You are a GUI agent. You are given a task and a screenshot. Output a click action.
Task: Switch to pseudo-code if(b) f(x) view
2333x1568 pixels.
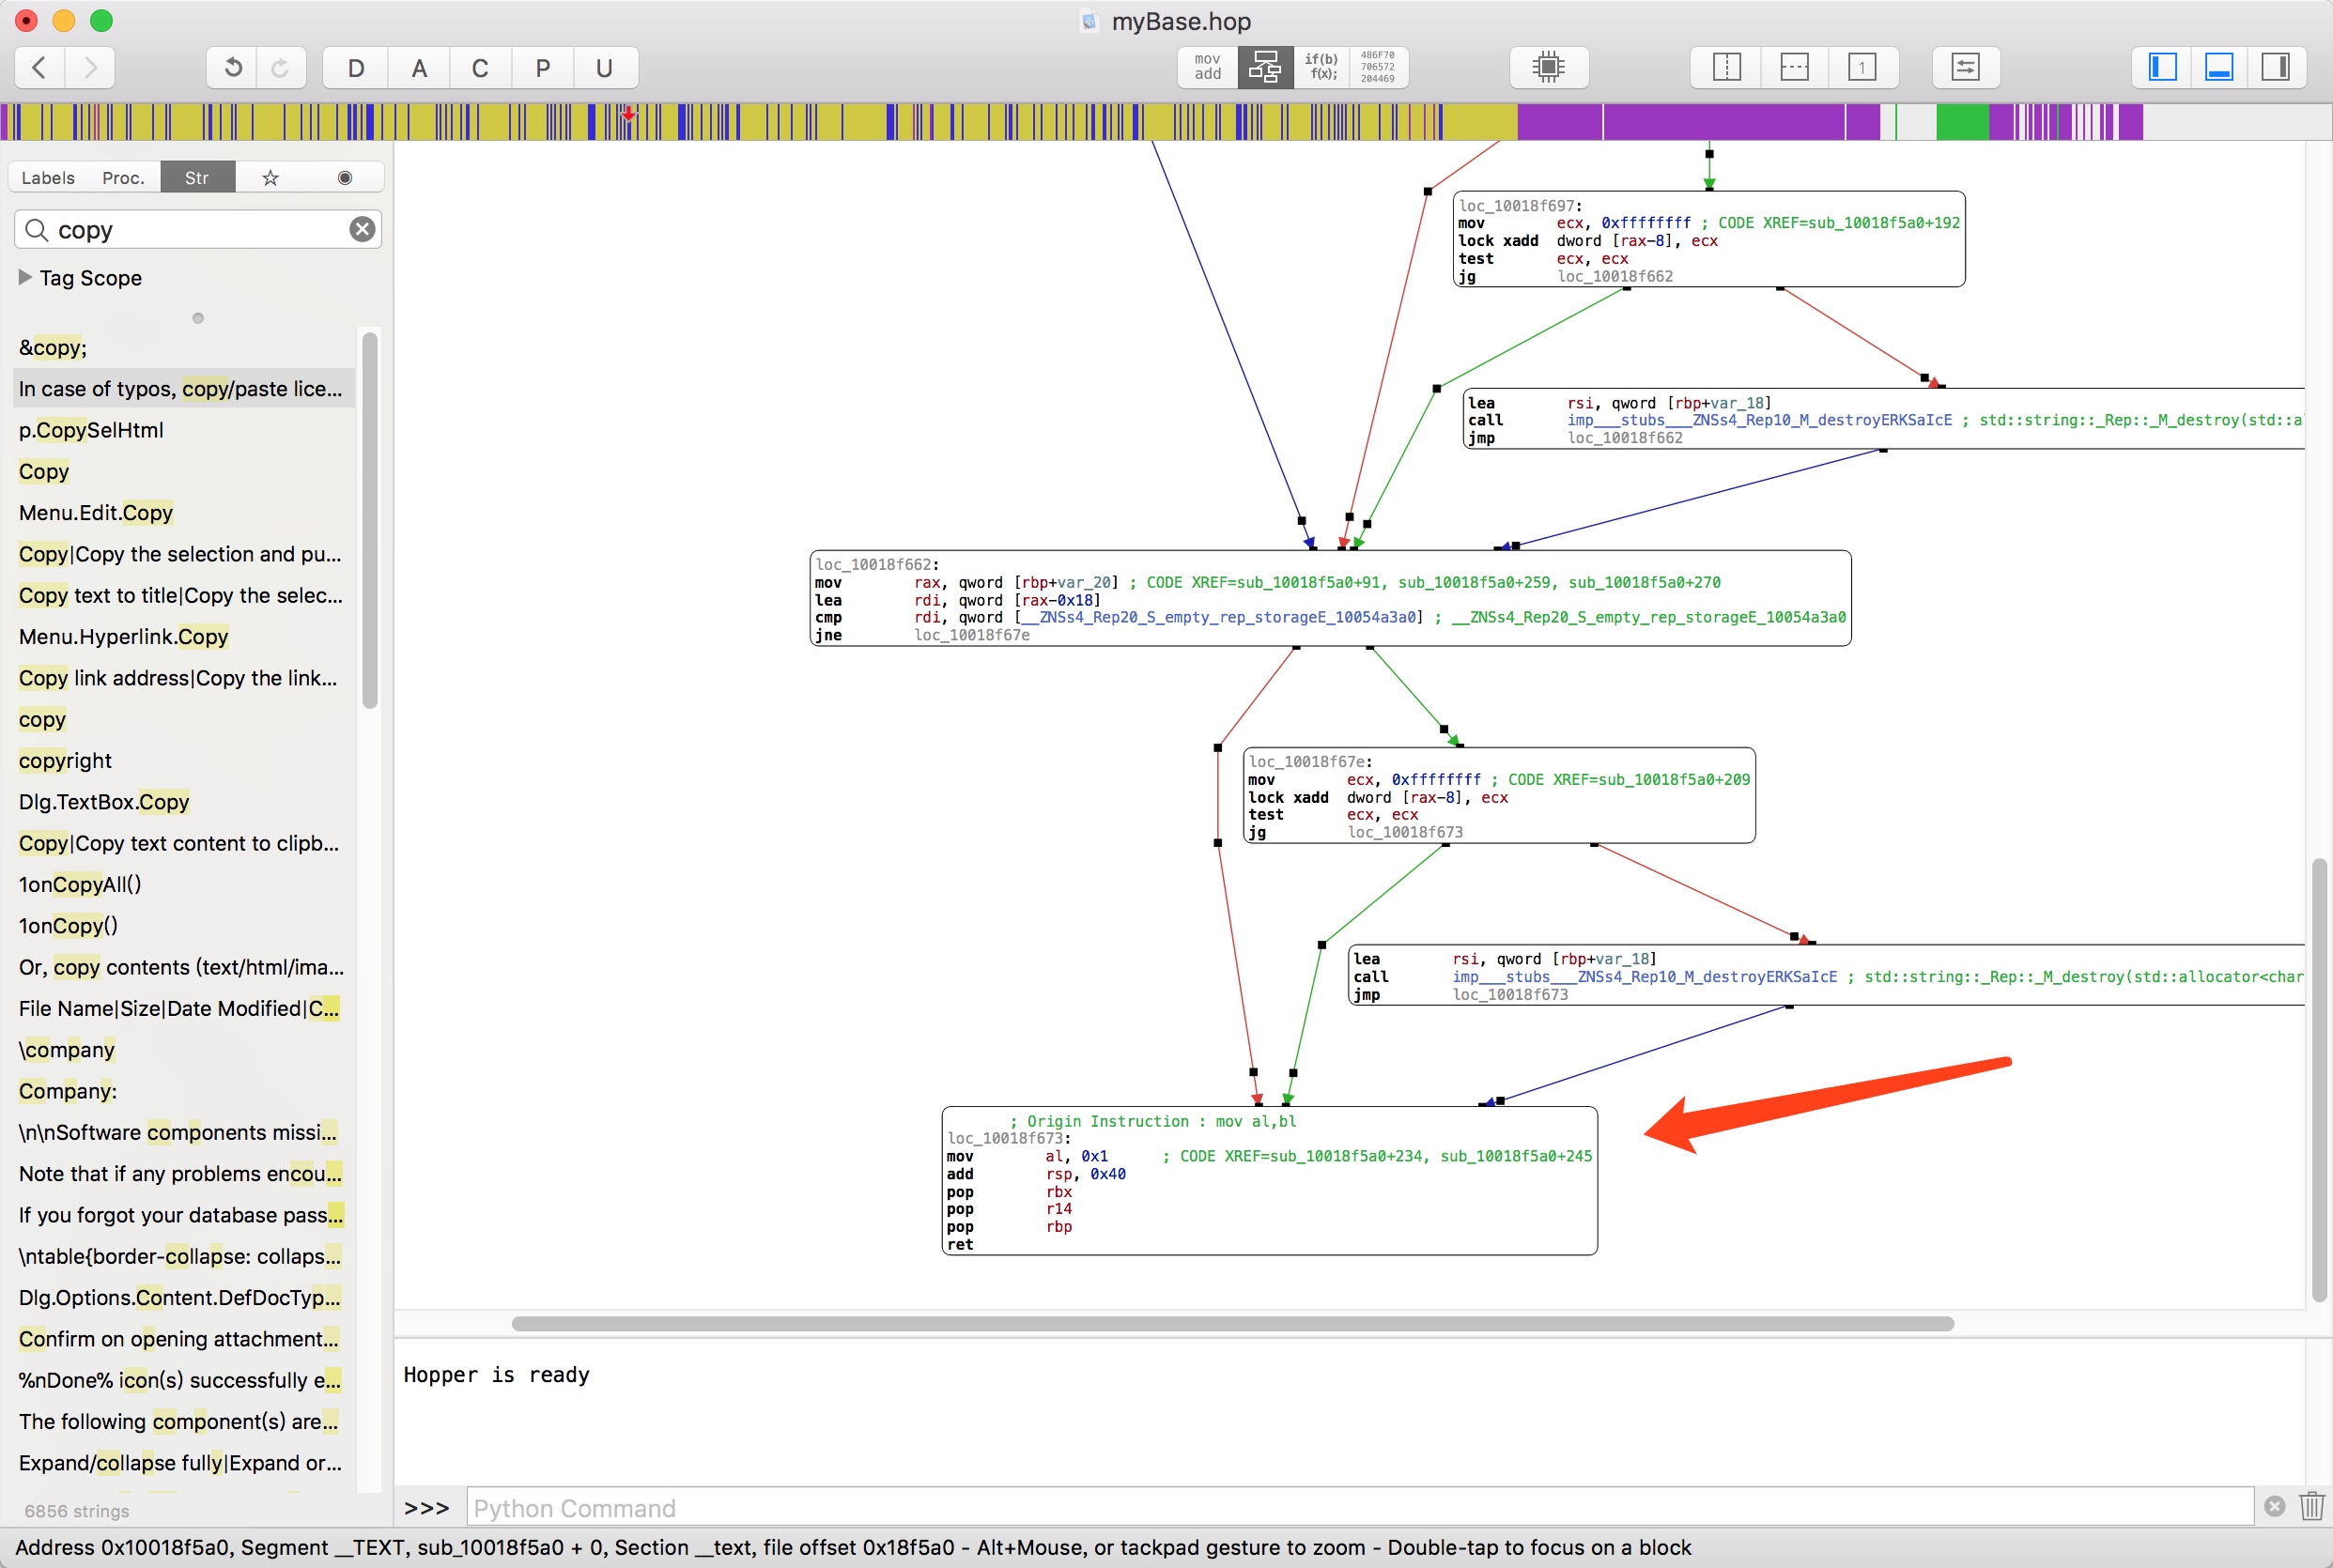click(1321, 68)
